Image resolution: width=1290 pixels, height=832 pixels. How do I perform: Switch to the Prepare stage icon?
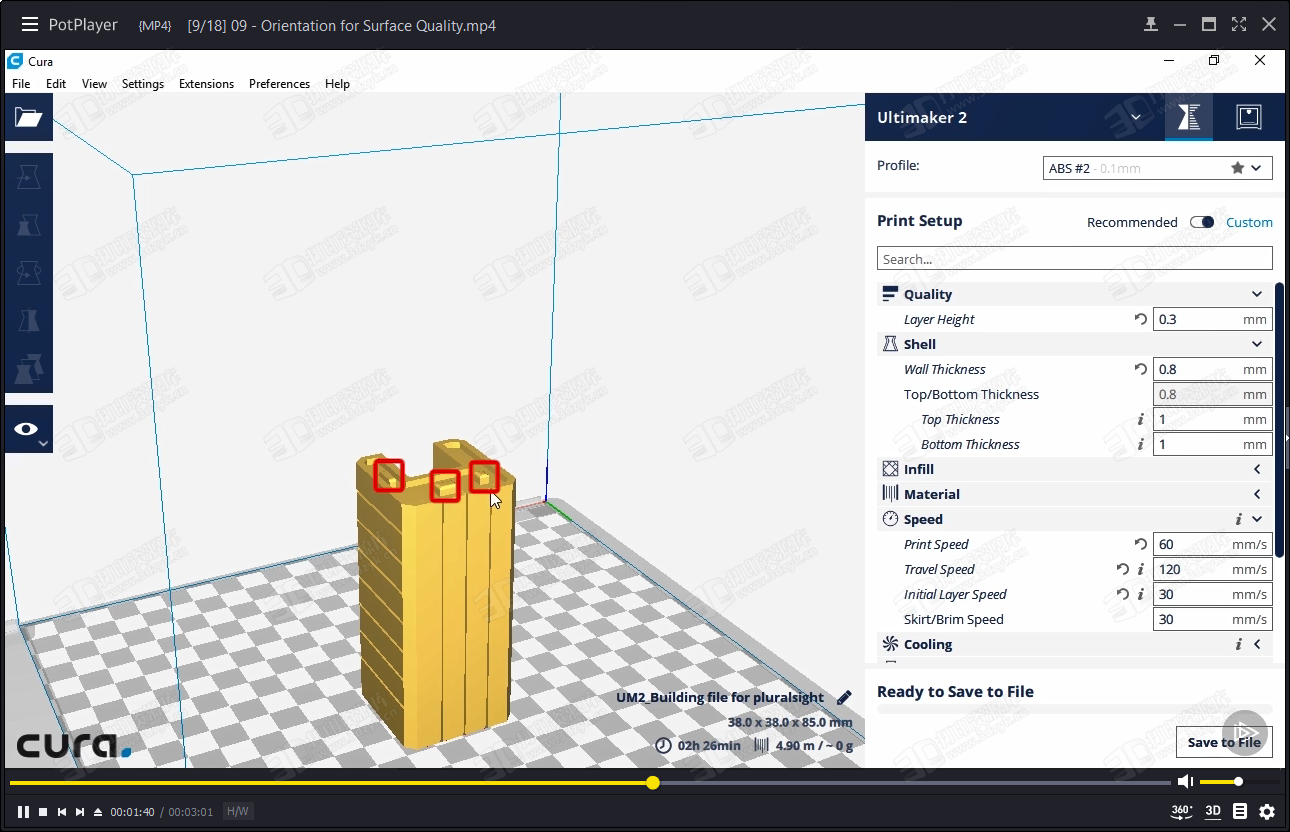click(x=1189, y=117)
